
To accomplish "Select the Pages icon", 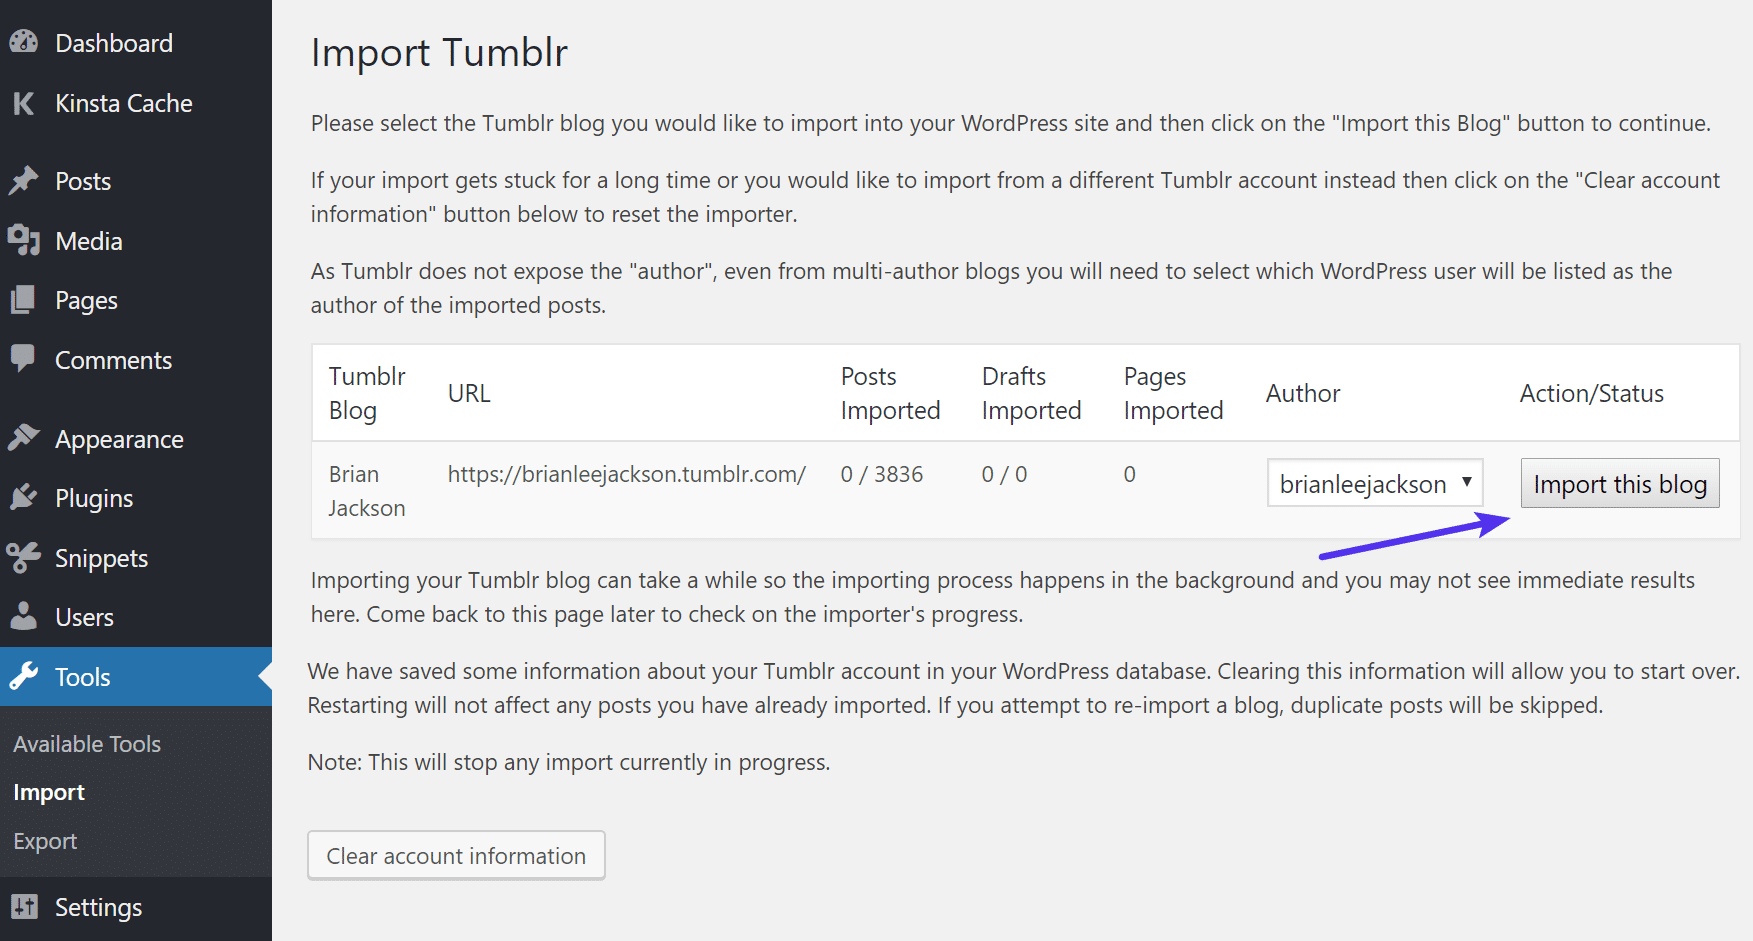I will [25, 300].
